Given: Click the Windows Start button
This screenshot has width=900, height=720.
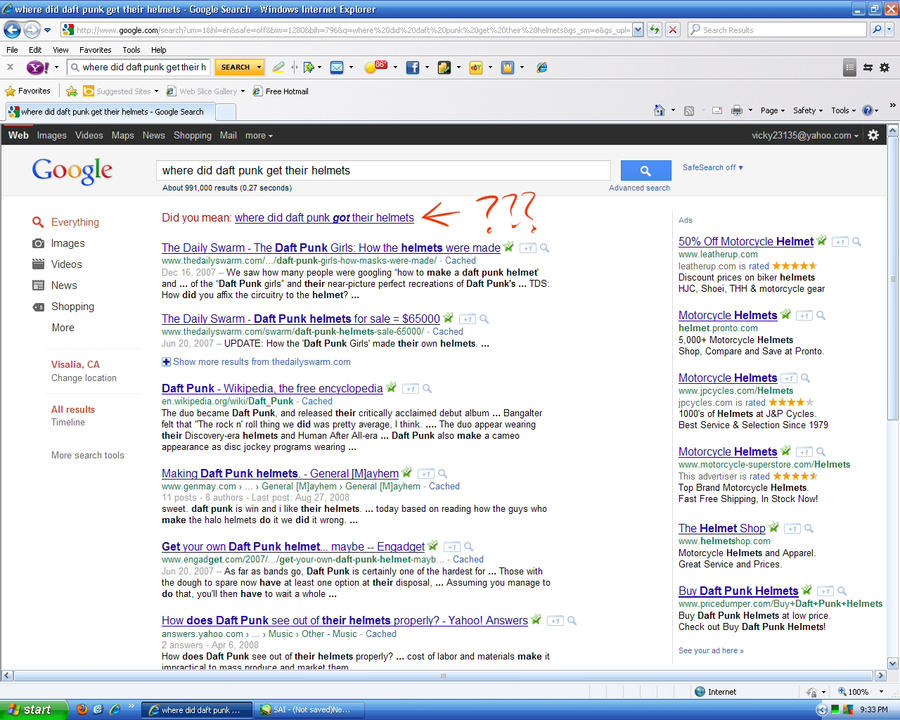Looking at the screenshot, I should coord(33,710).
